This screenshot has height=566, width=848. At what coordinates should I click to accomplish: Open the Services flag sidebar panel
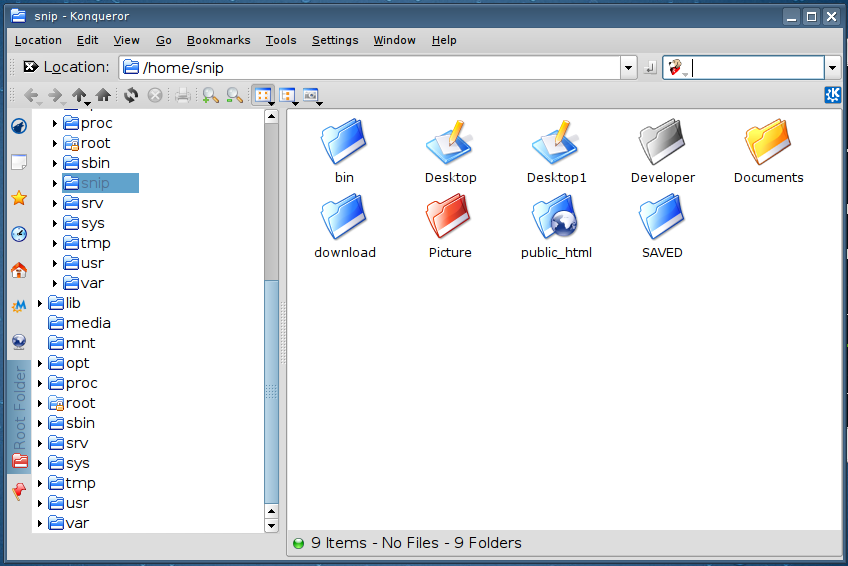(x=19, y=491)
